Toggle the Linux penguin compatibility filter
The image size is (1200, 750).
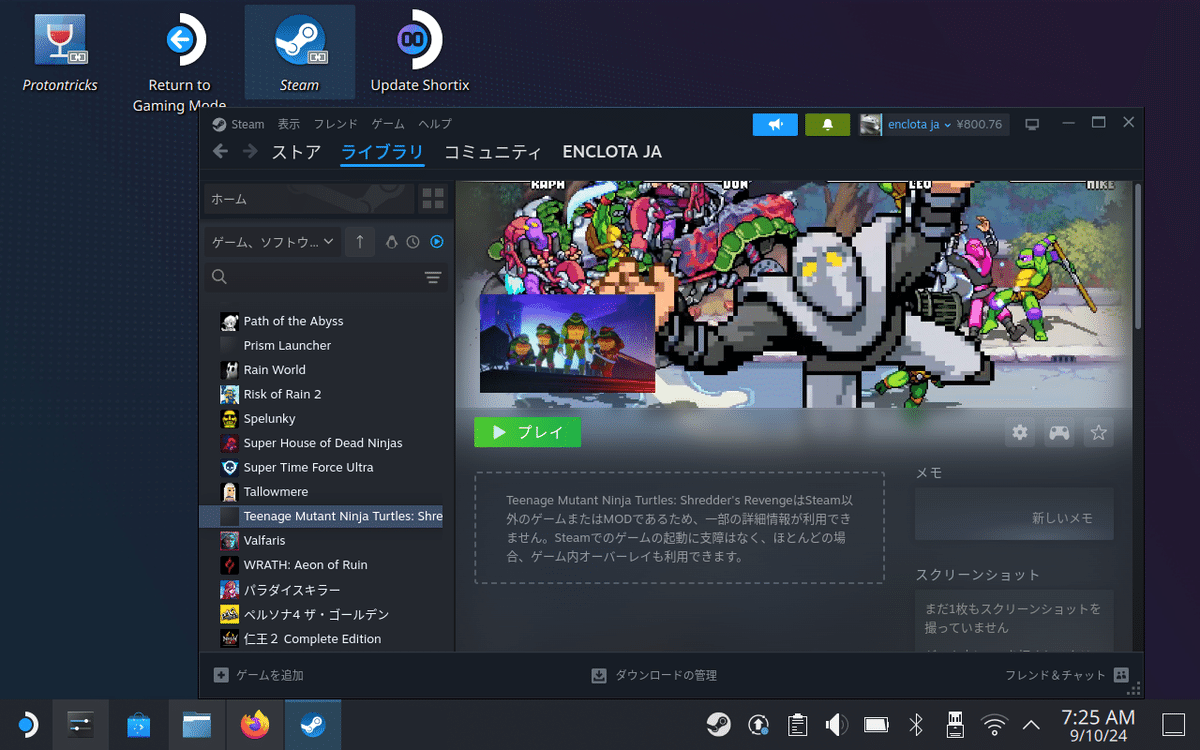pos(392,242)
